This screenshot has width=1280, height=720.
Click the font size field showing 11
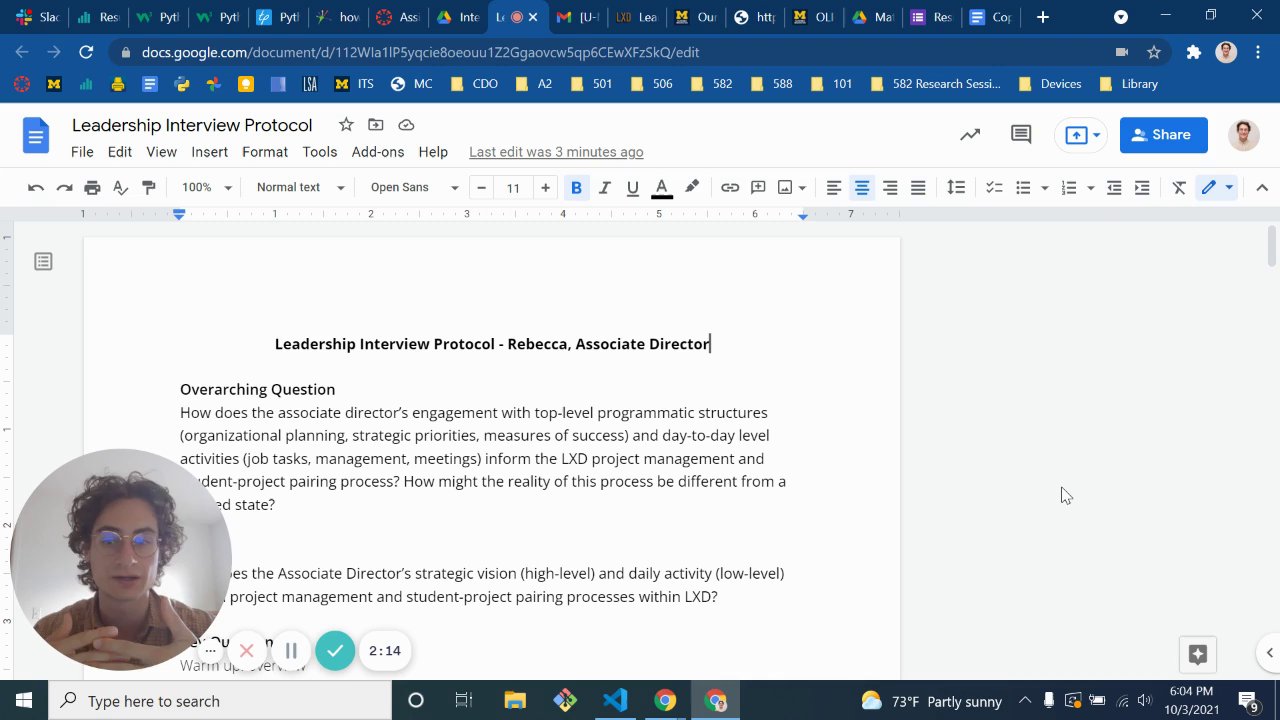point(513,187)
